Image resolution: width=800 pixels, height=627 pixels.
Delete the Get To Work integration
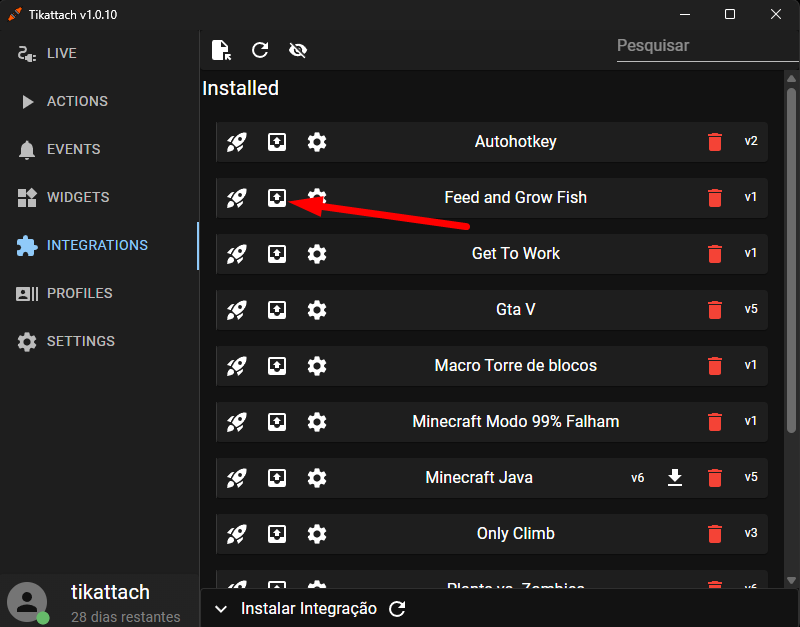pos(715,254)
